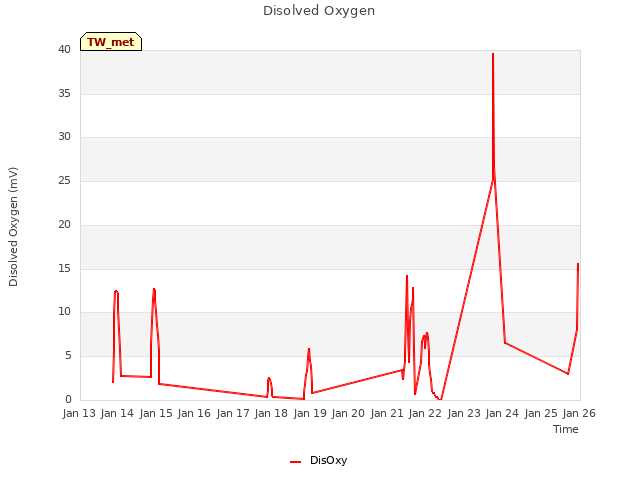Click the Jan 18 x-axis tick label

271,413
